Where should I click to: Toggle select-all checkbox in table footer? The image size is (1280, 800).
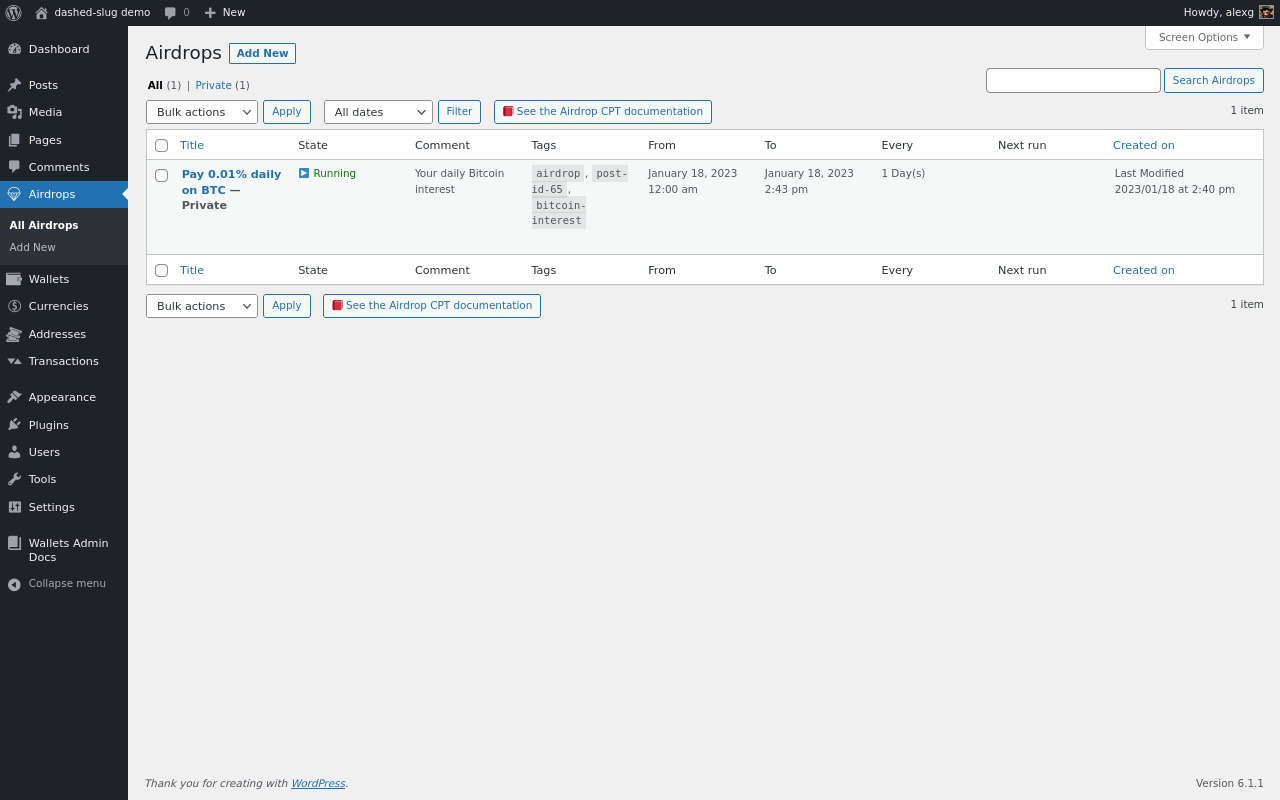click(161, 270)
